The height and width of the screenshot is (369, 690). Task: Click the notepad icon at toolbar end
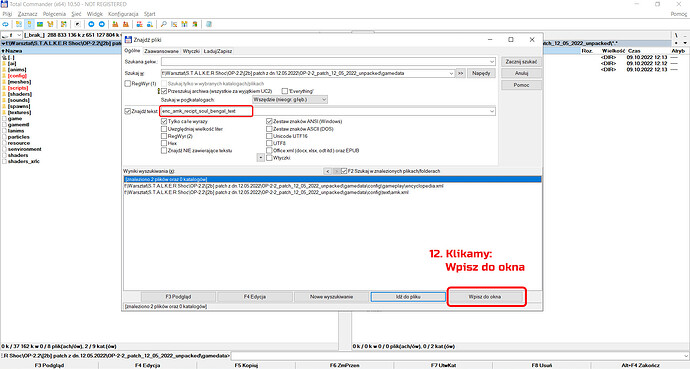(x=209, y=24)
